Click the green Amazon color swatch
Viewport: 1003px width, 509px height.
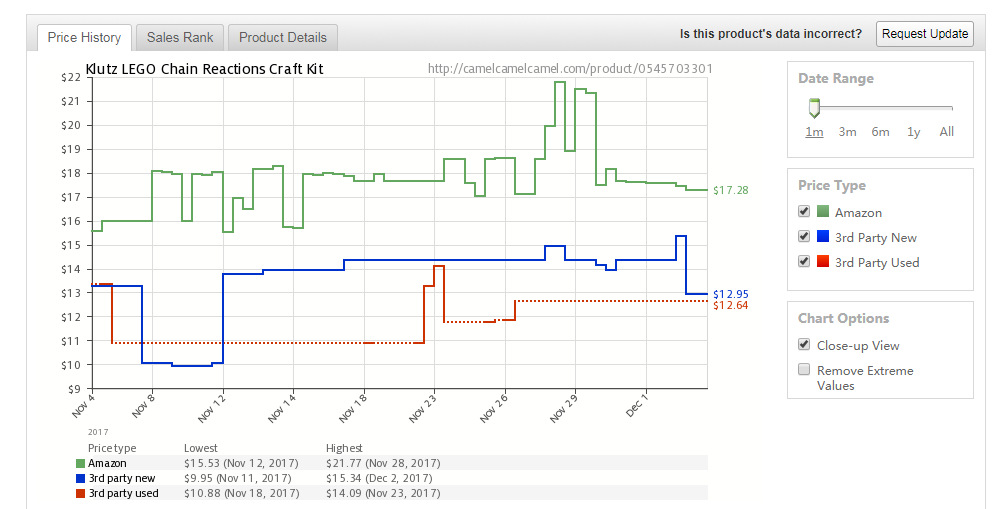pos(823,212)
